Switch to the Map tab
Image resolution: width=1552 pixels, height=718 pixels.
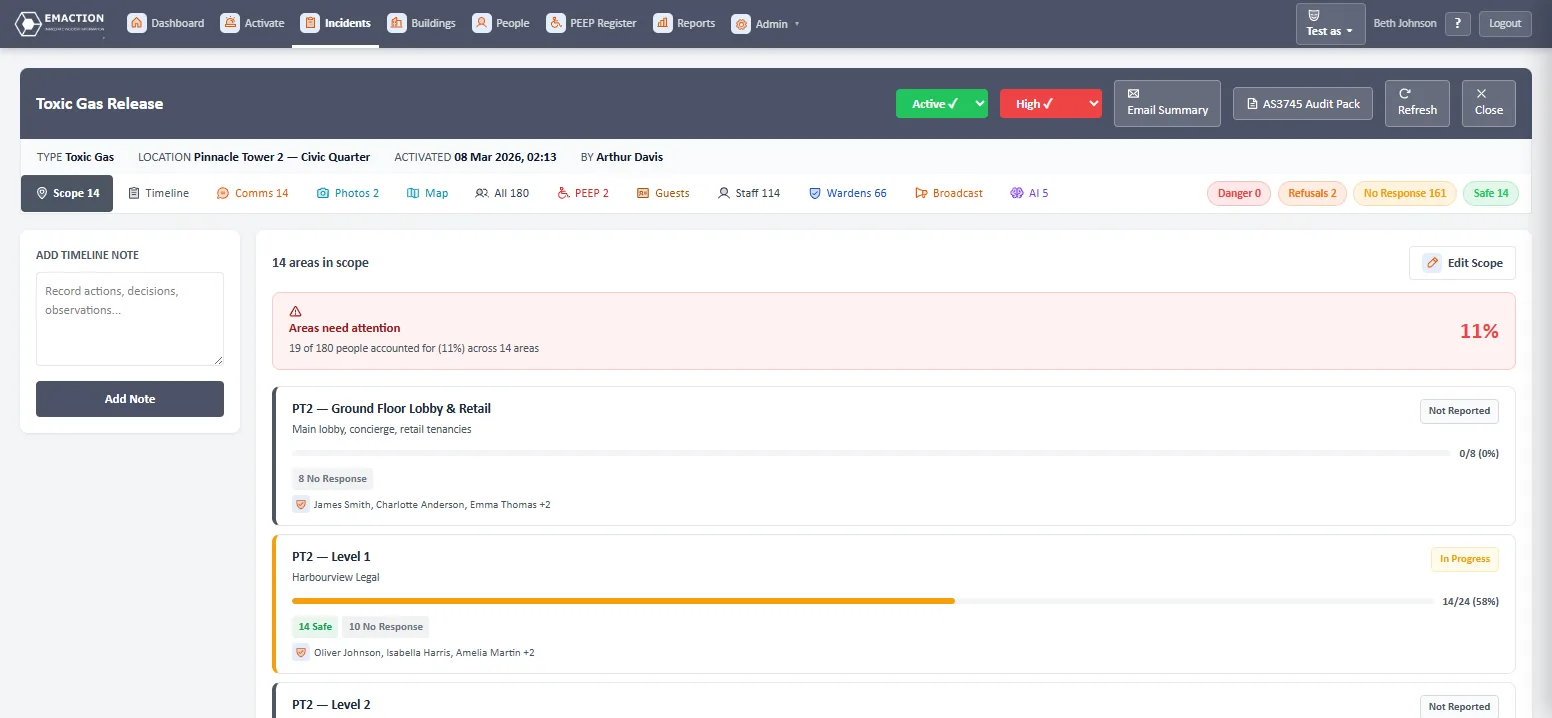click(427, 193)
